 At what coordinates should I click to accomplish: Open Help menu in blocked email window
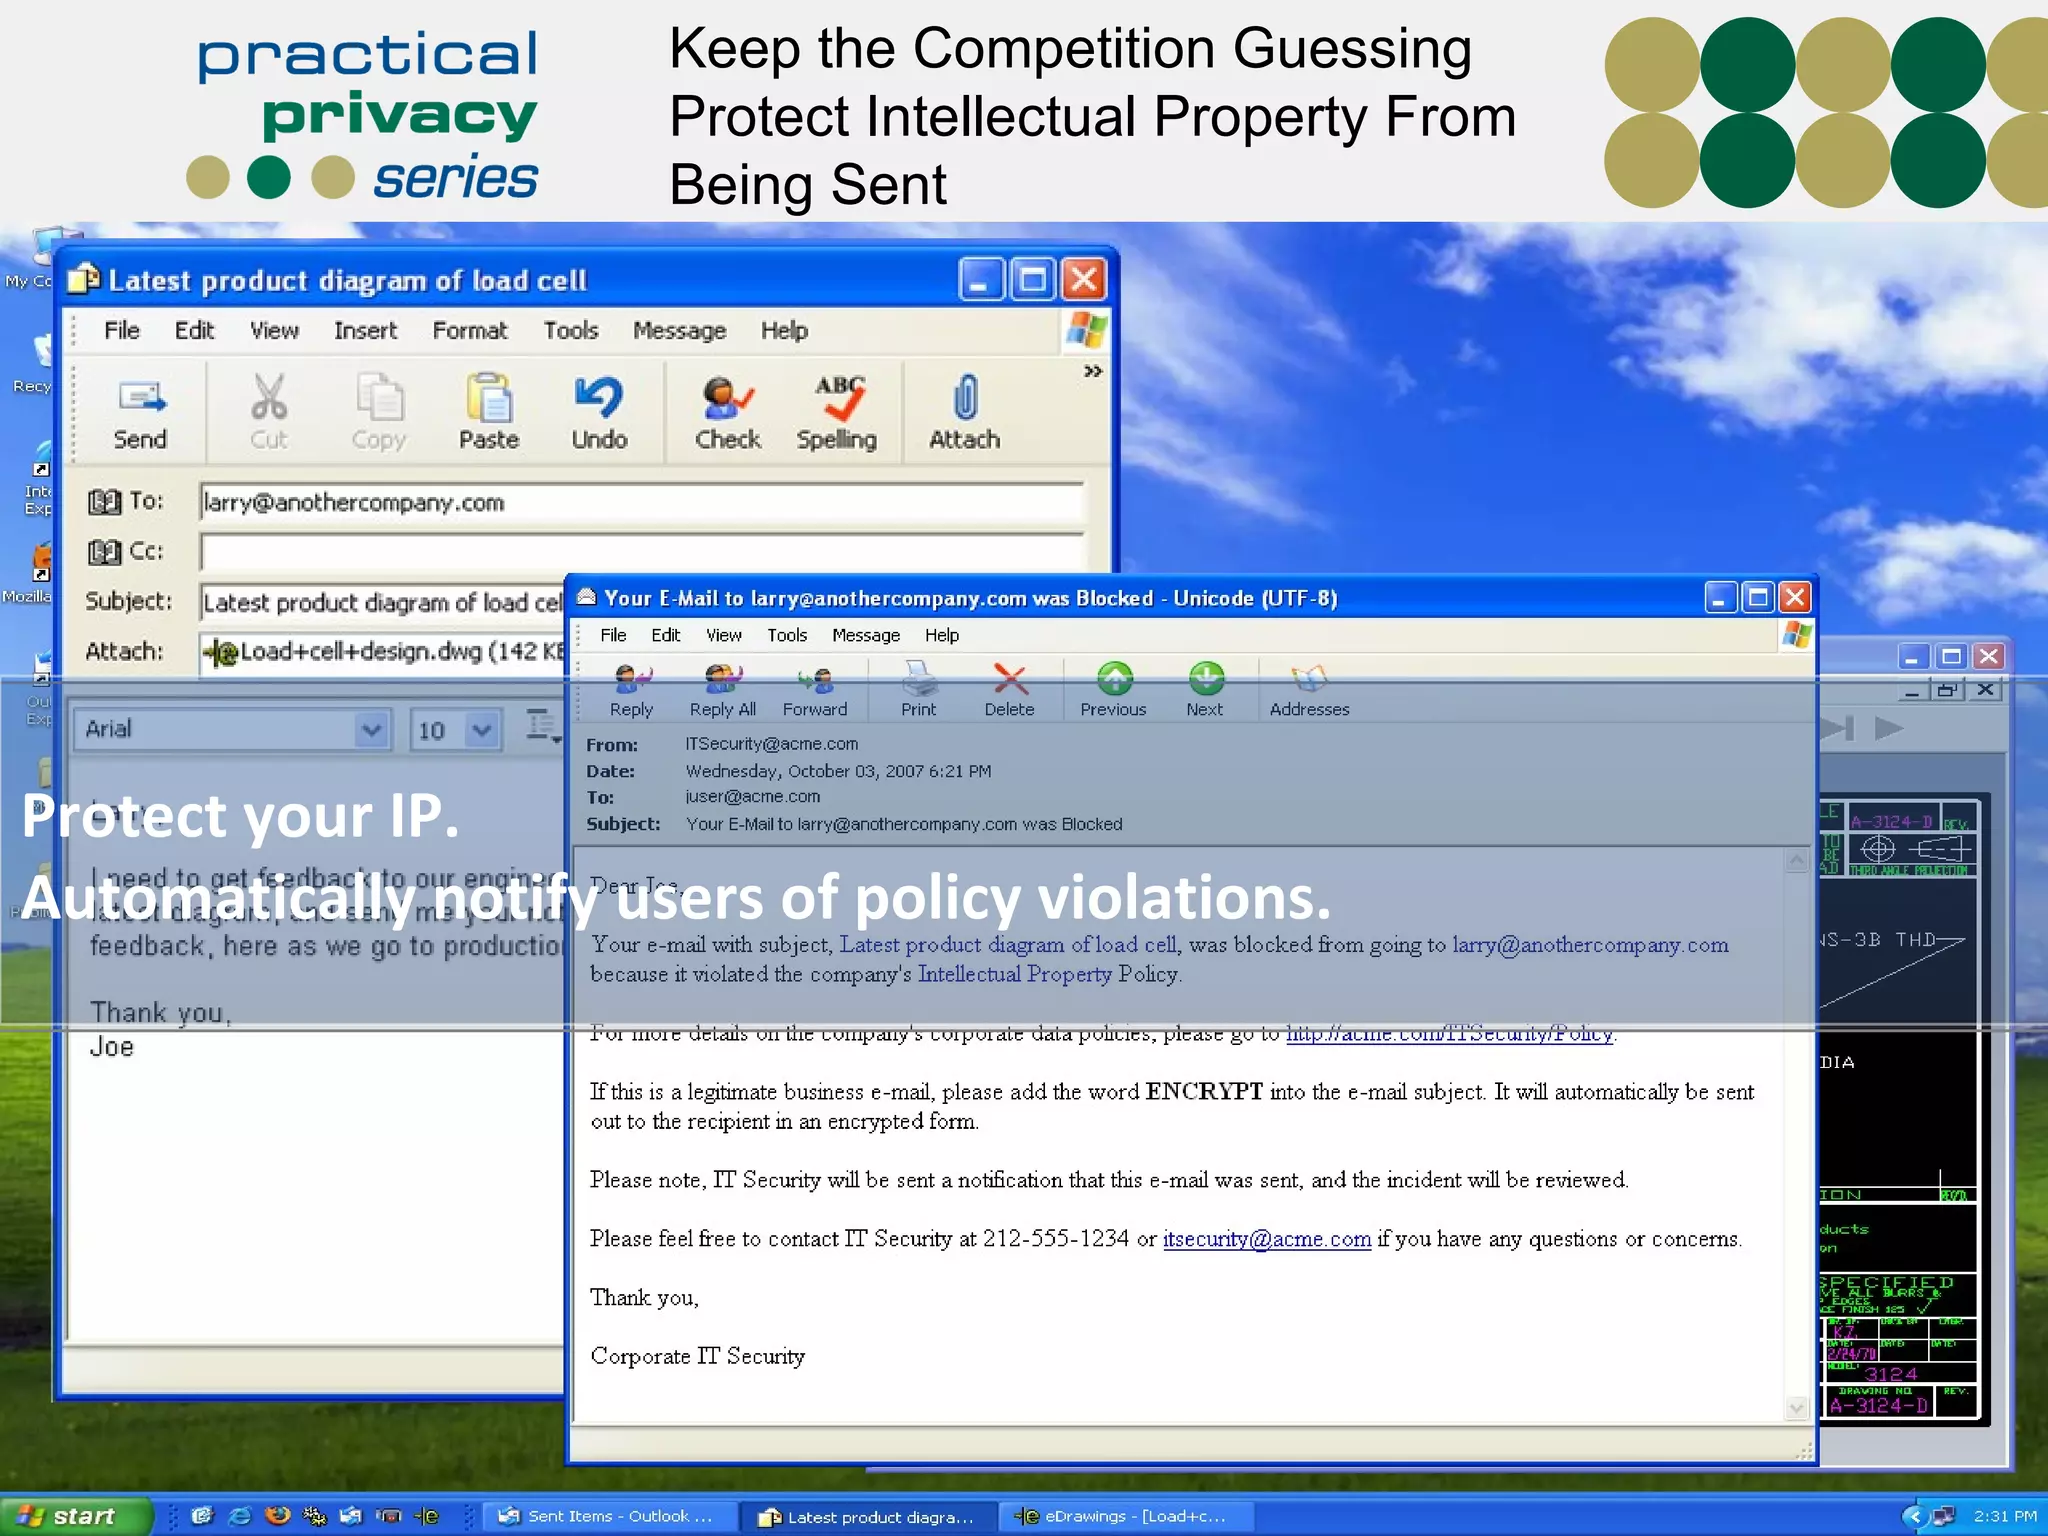tap(941, 635)
